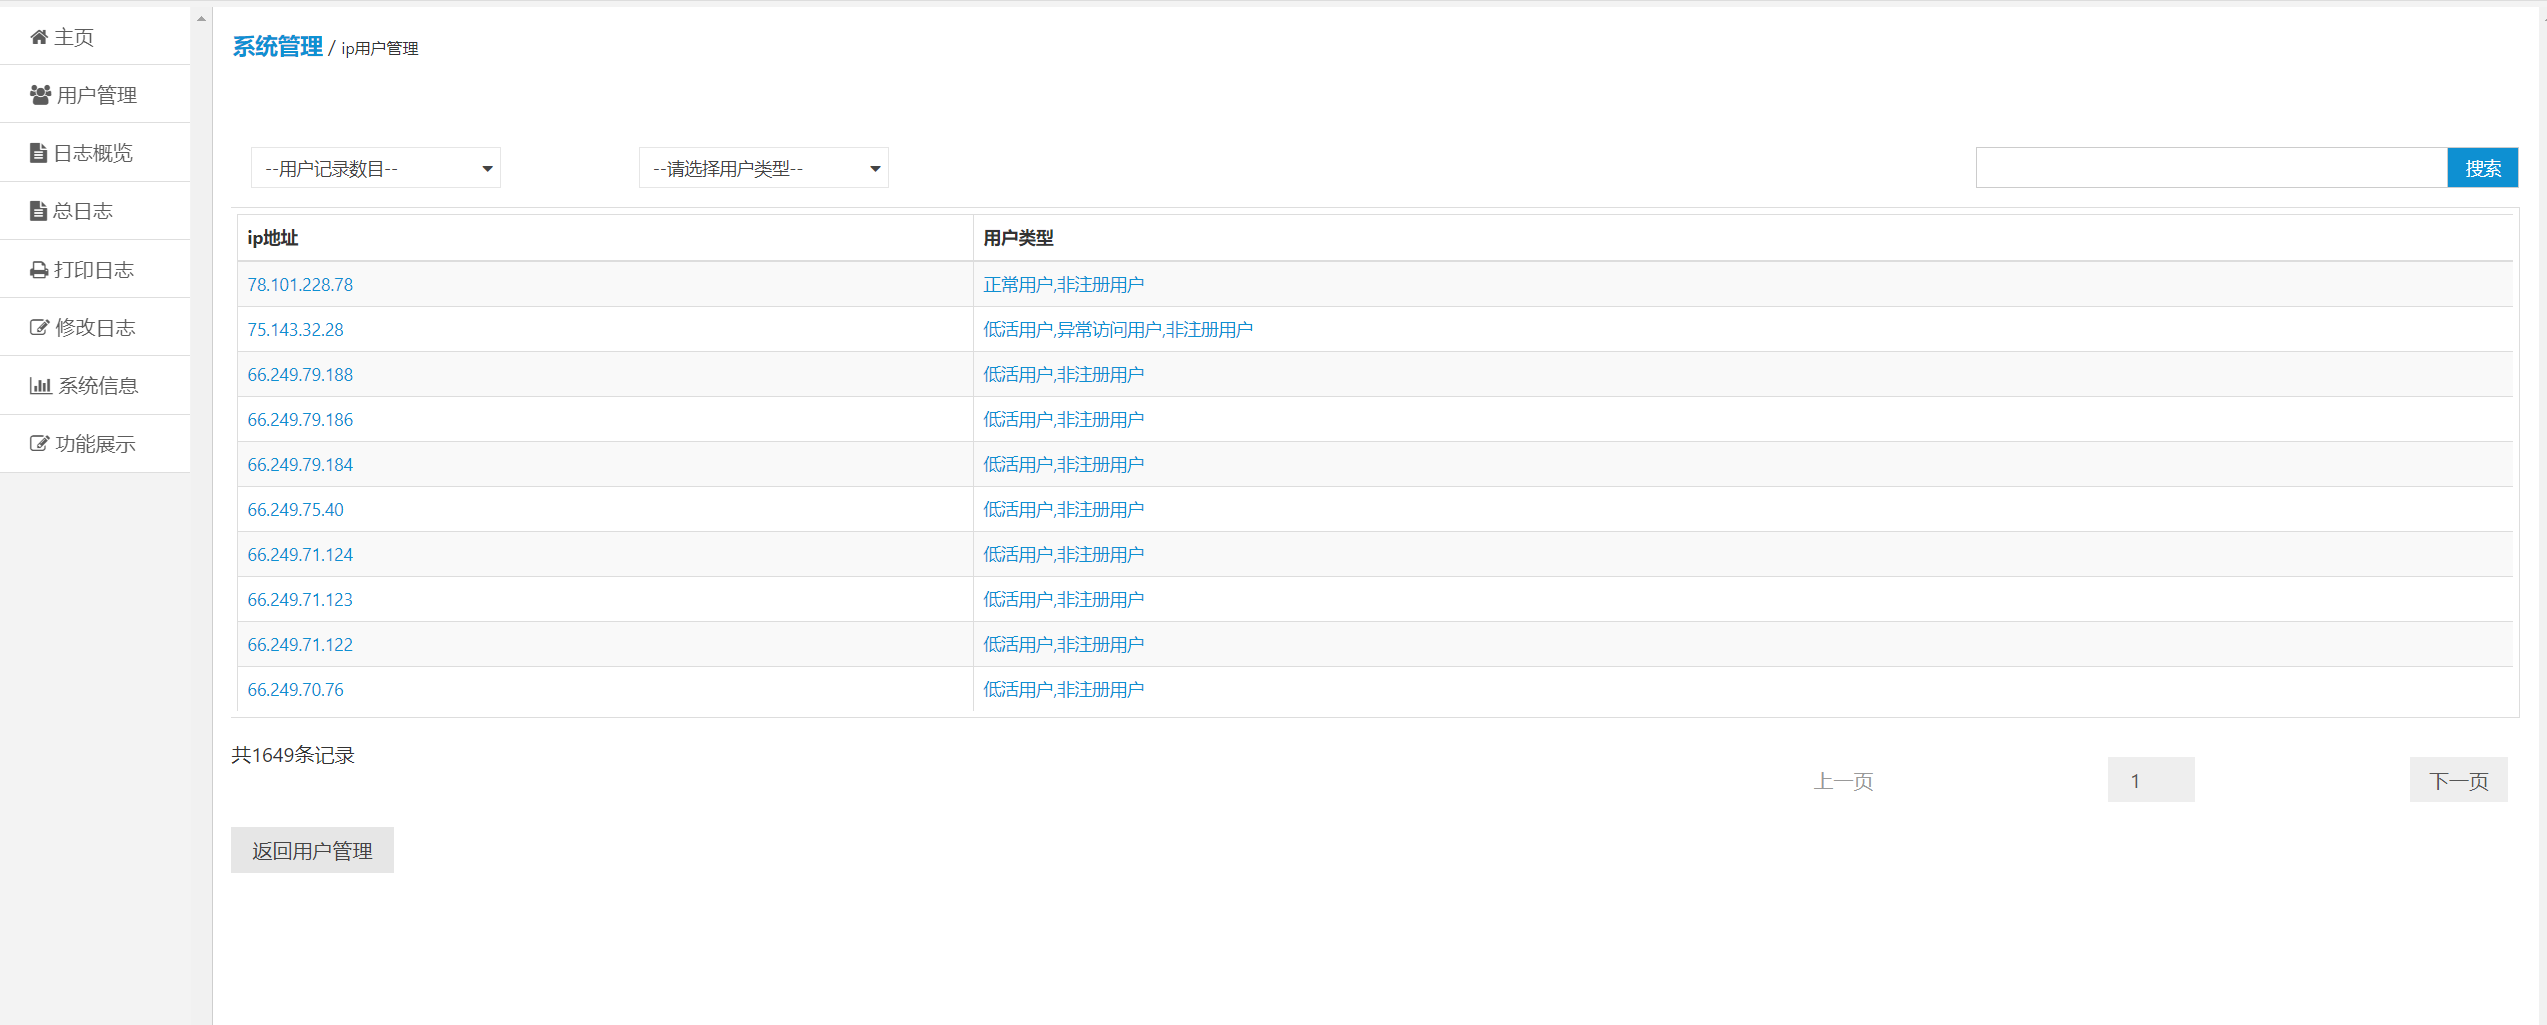2547x1025 pixels.
Task: Select 总日志 in the sidebar
Action: 95,211
